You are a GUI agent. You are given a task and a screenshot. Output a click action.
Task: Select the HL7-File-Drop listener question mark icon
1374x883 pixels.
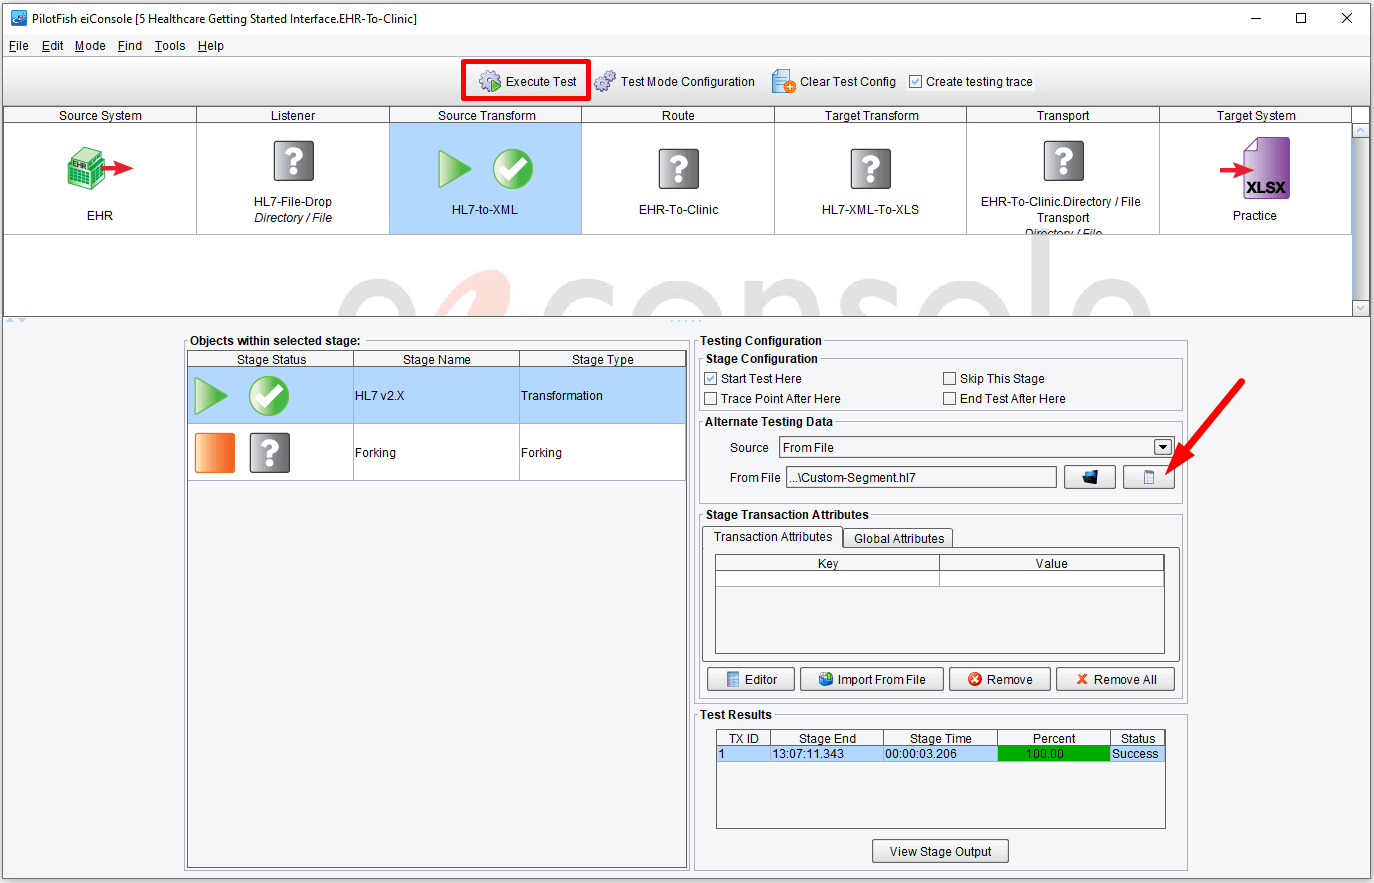293,160
